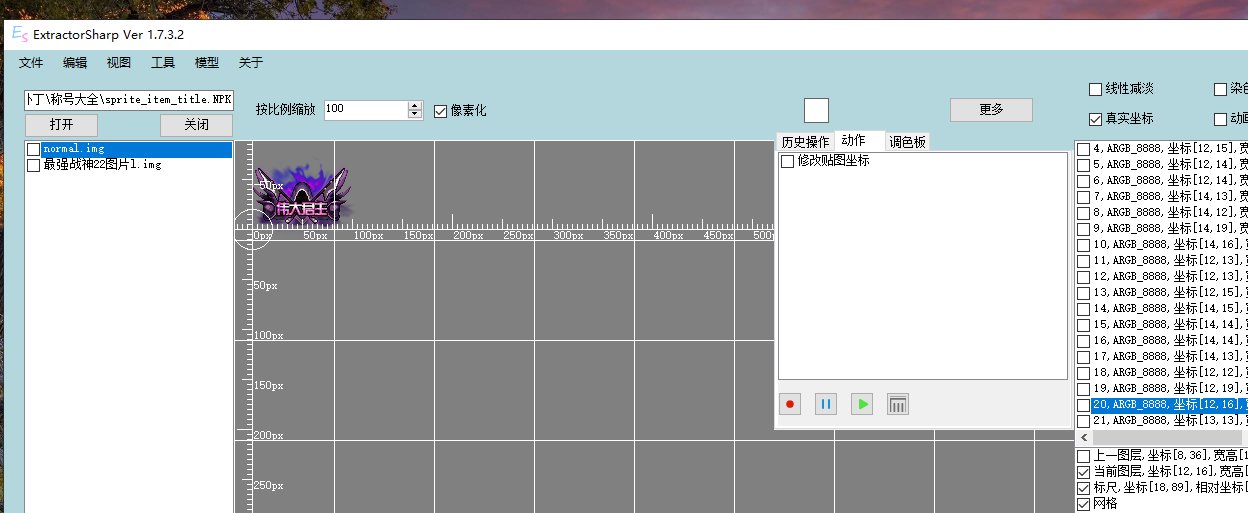Viewport: 1248px width, 513px height.
Task: Click the 打开 button
Action: 61,125
